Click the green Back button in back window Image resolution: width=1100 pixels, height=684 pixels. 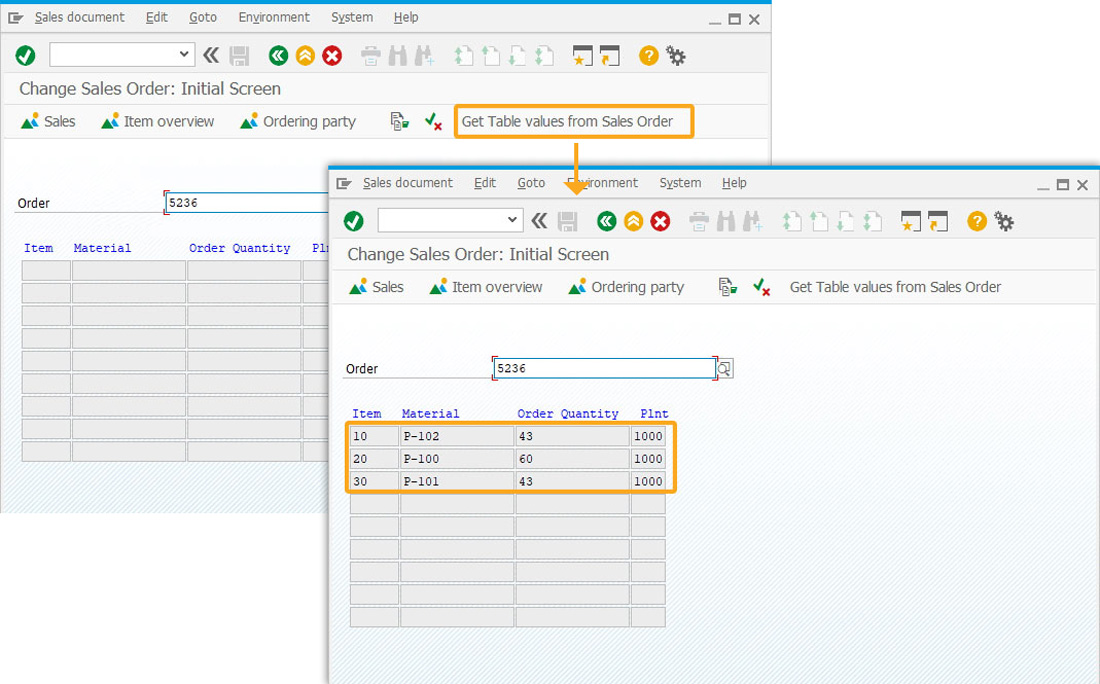(279, 55)
